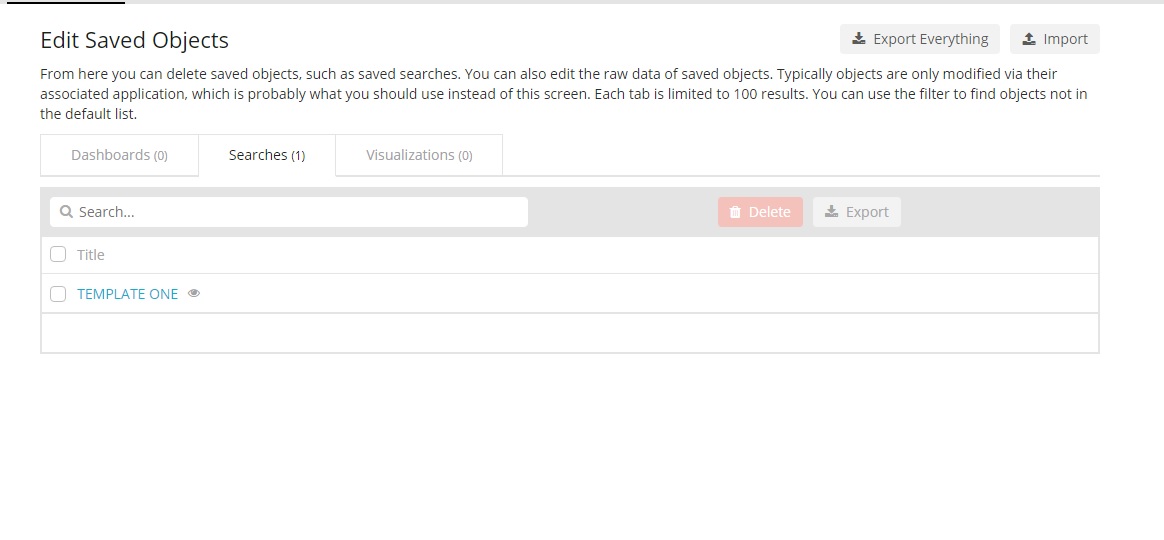Viewport: 1164px width, 540px height.
Task: Click the Import button label
Action: point(1065,39)
